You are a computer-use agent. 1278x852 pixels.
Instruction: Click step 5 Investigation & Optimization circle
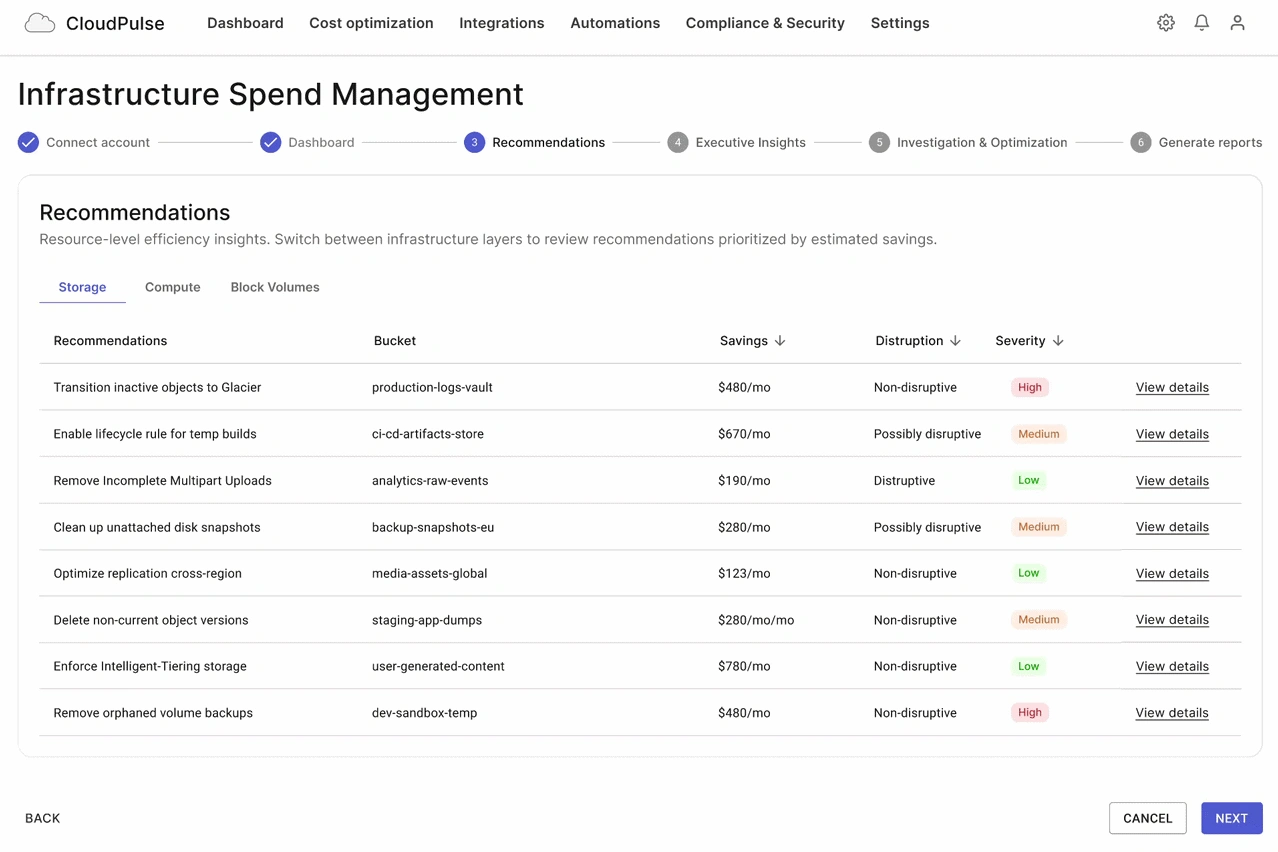(879, 142)
